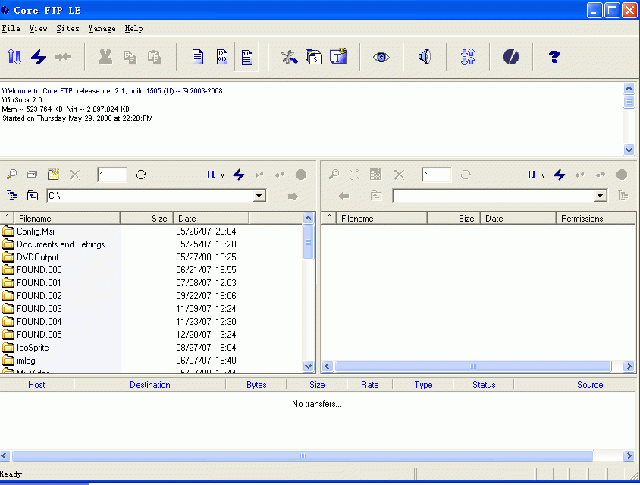Click the filter input box in the local panel
The image size is (640, 485).
click(x=112, y=175)
